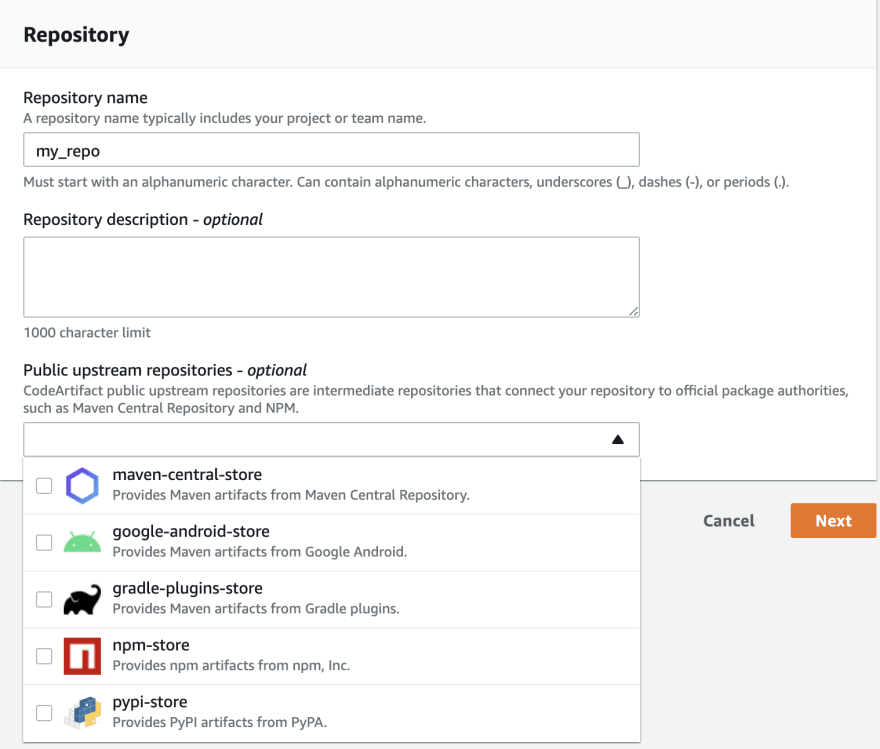Screen dimensions: 880x749
Task: Click the pypi-store Python icon
Action: (x=82, y=713)
